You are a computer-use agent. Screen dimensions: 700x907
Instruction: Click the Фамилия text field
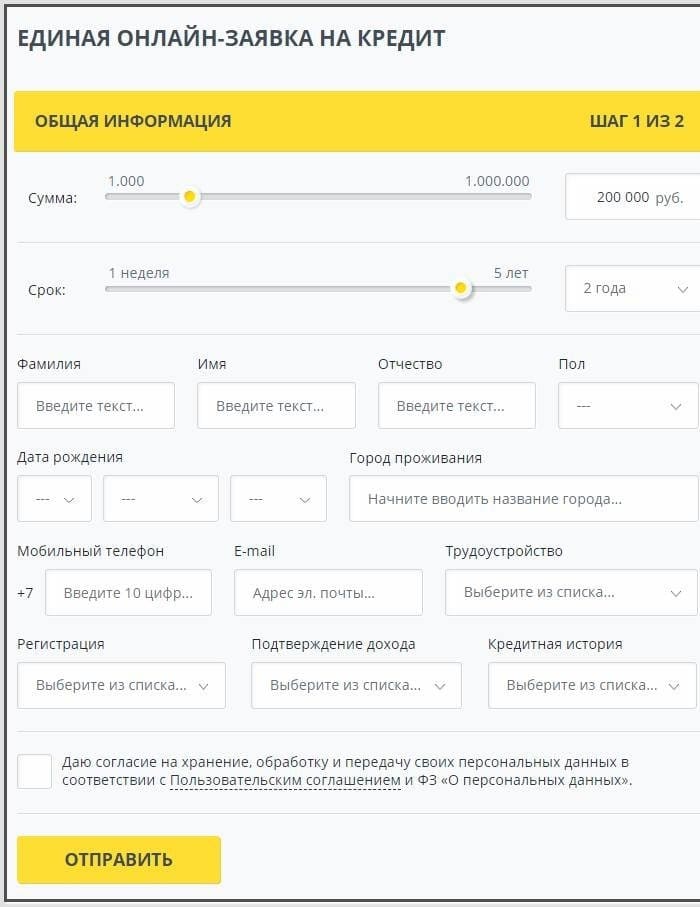pyautogui.click(x=96, y=406)
